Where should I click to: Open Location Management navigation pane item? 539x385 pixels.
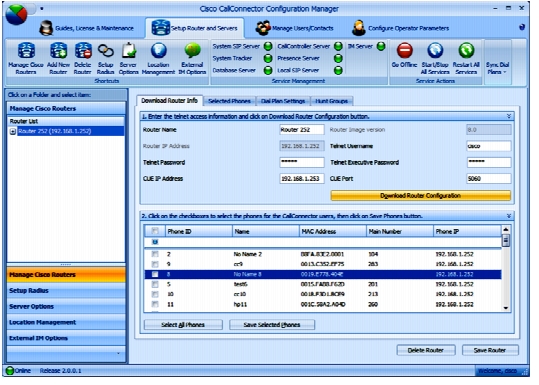[66, 322]
